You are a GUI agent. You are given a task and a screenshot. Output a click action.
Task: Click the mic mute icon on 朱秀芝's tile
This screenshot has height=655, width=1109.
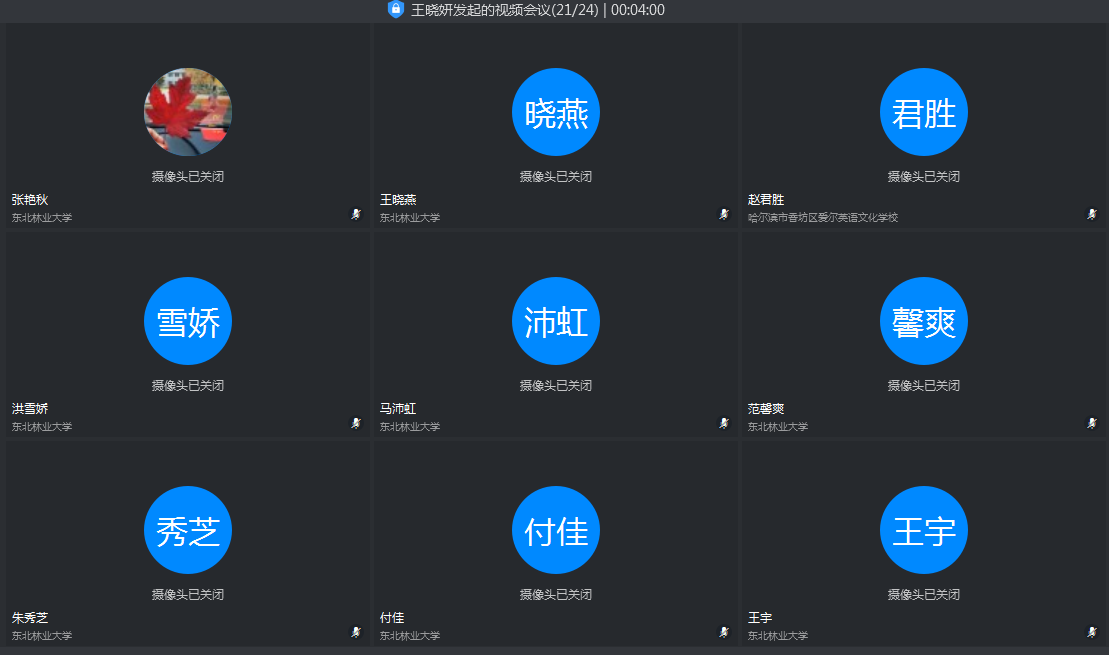(x=356, y=631)
